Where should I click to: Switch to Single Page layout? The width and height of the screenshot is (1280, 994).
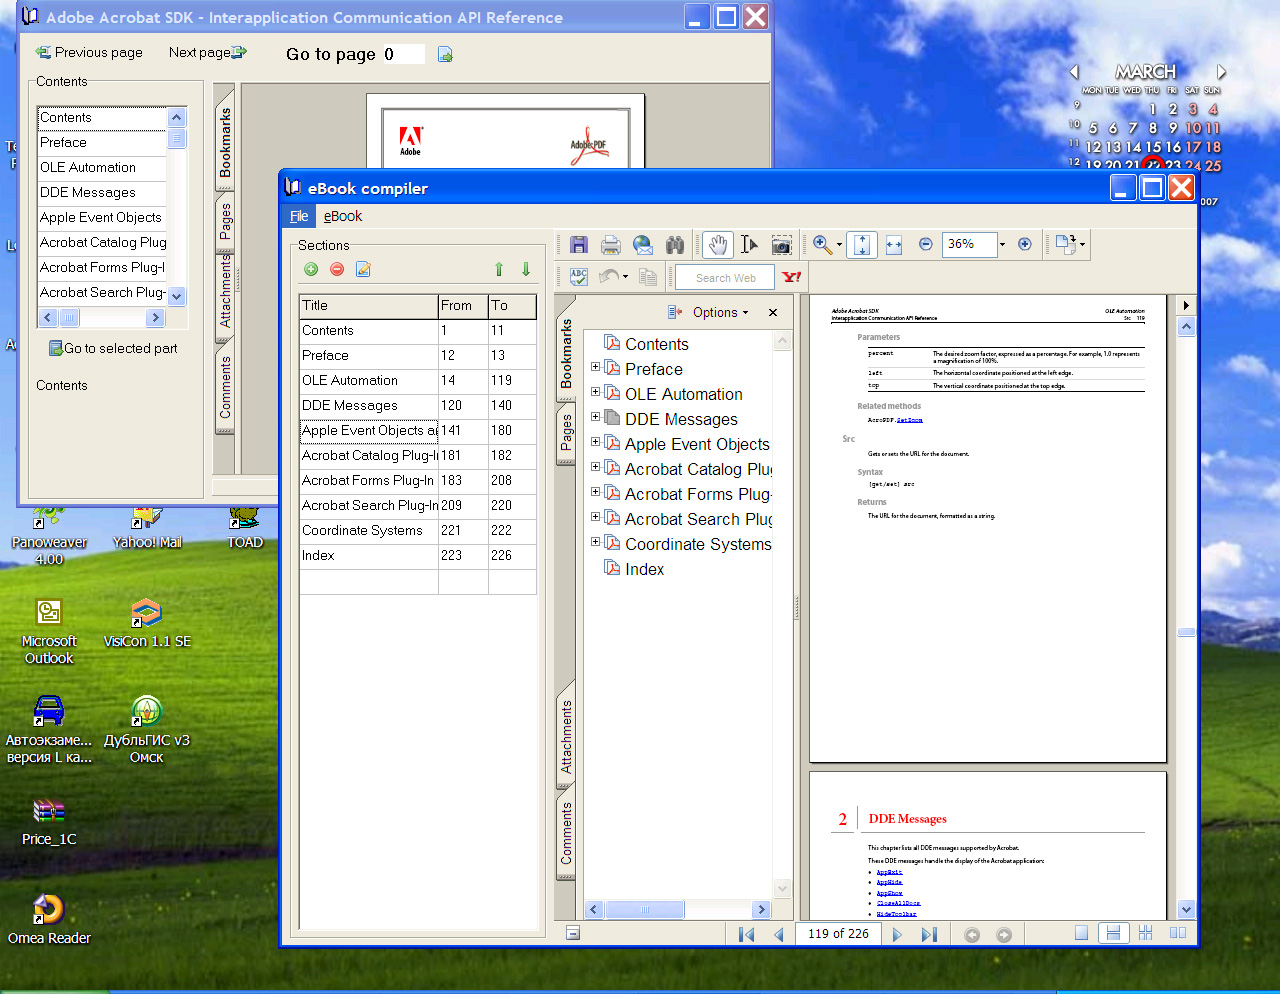coord(1081,933)
